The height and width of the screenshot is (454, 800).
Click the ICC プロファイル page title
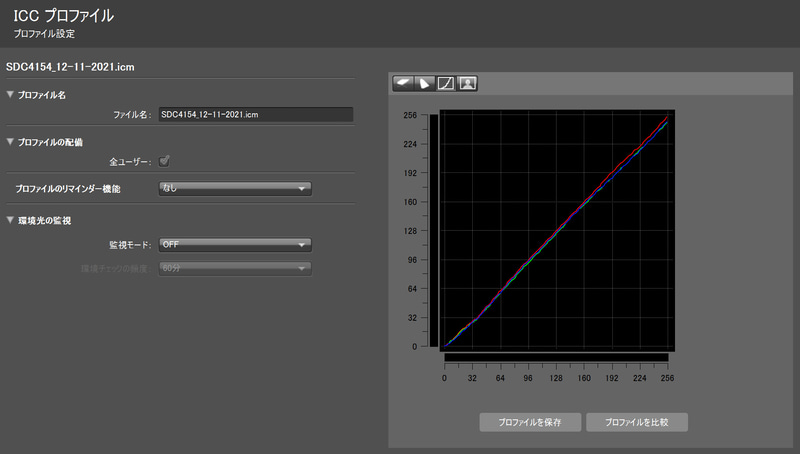pos(63,16)
